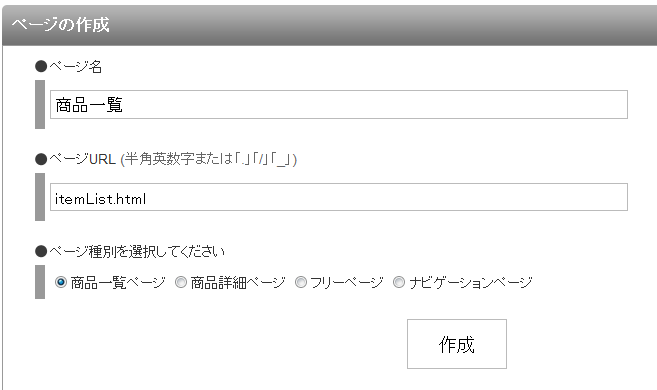Click the 商品一覧ページ label text
The width and height of the screenshot is (657, 390).
click(118, 283)
